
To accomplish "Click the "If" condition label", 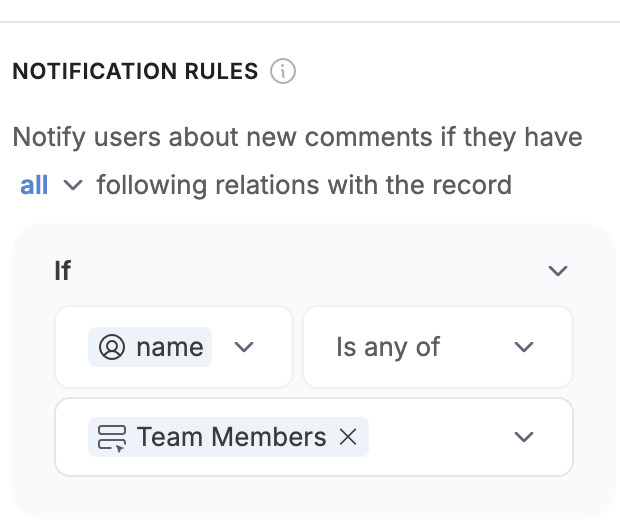I will (x=63, y=271).
